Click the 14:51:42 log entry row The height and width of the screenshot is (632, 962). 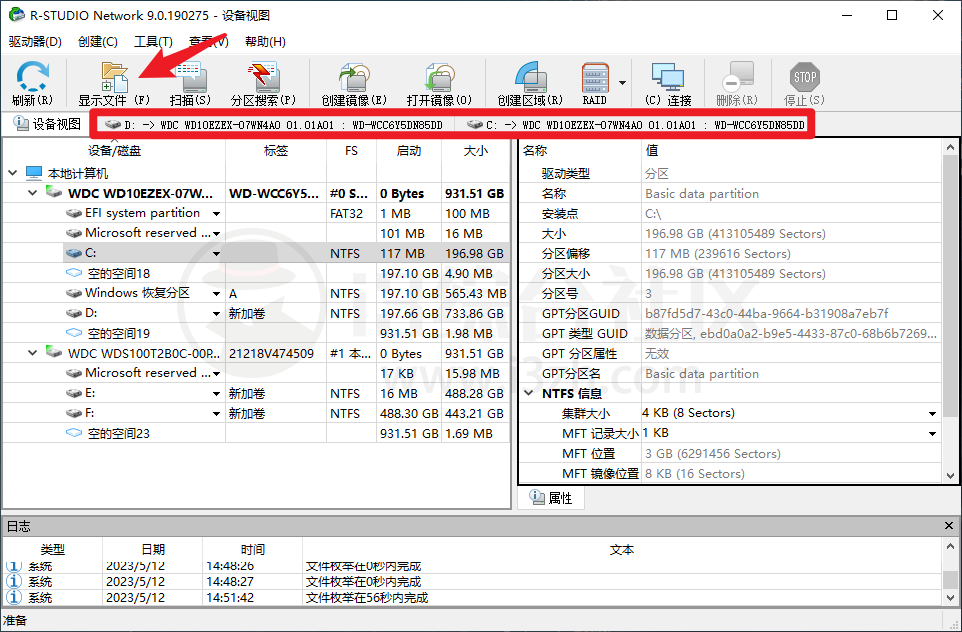pyautogui.click(x=472, y=598)
